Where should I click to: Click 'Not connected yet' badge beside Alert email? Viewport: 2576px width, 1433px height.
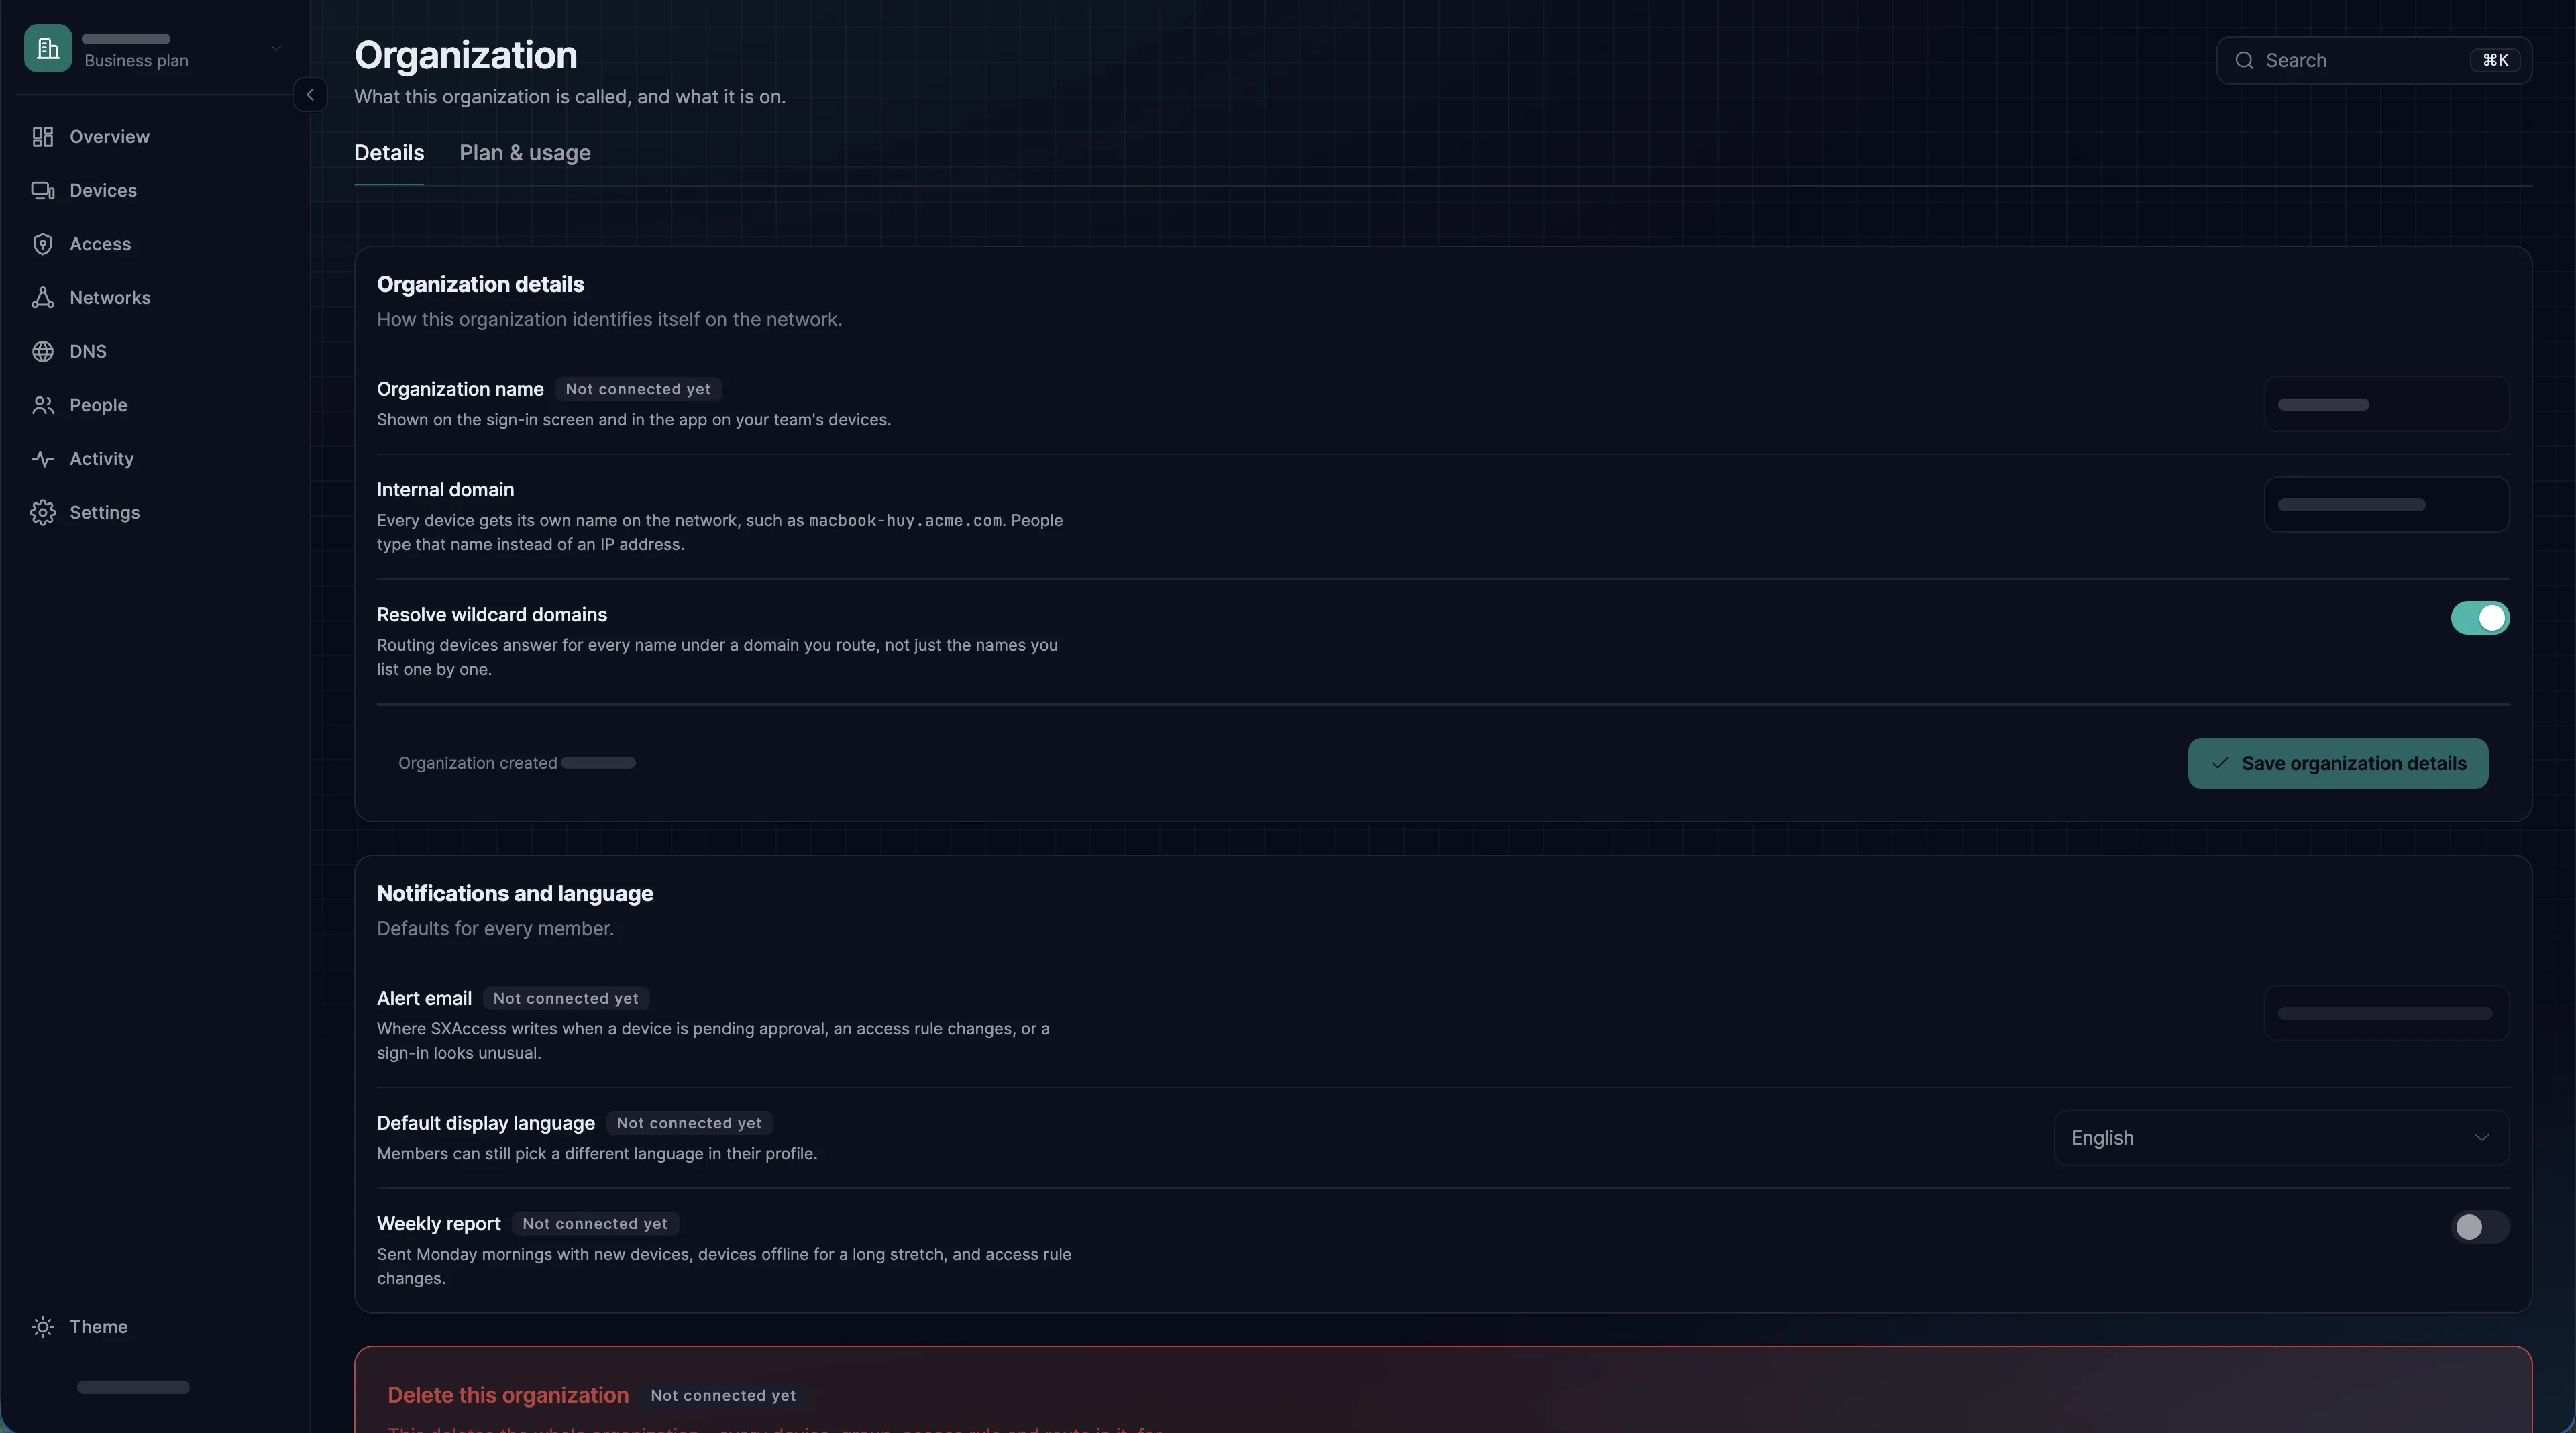566,998
